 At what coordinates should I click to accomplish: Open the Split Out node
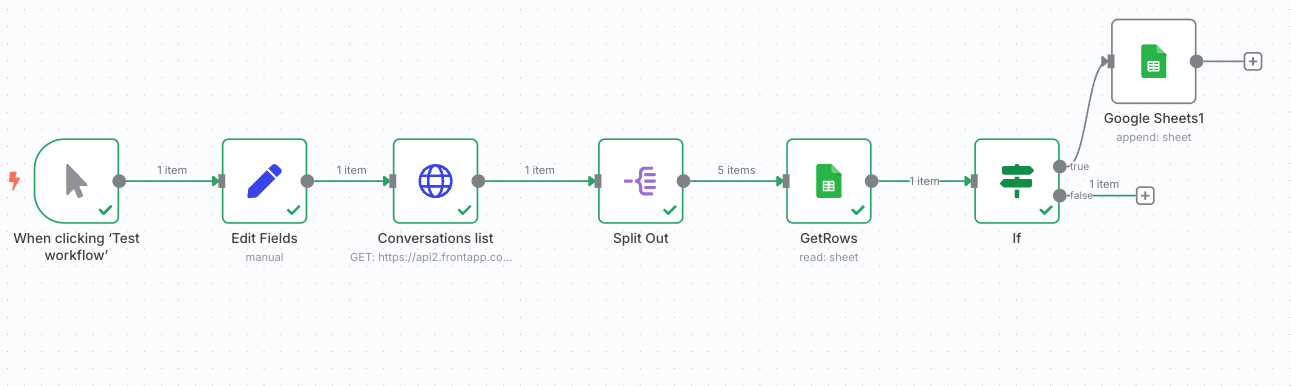[x=640, y=181]
